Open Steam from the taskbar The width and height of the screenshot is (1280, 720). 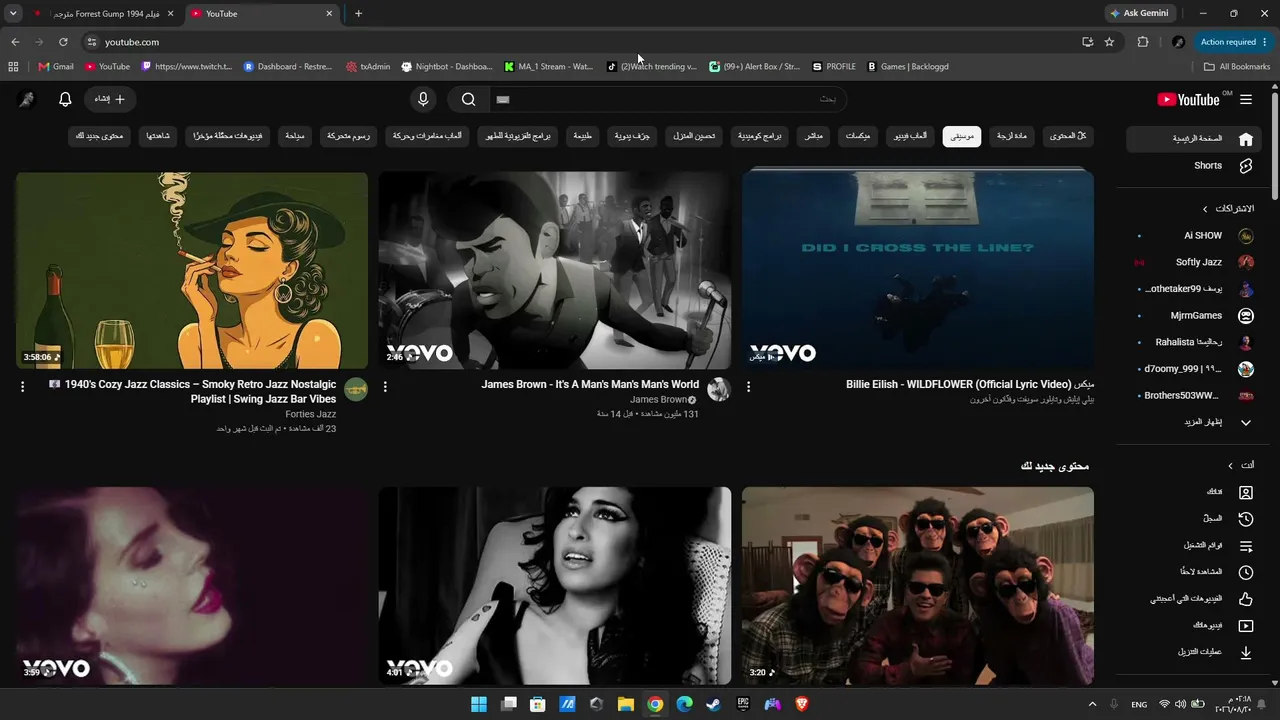(x=714, y=704)
